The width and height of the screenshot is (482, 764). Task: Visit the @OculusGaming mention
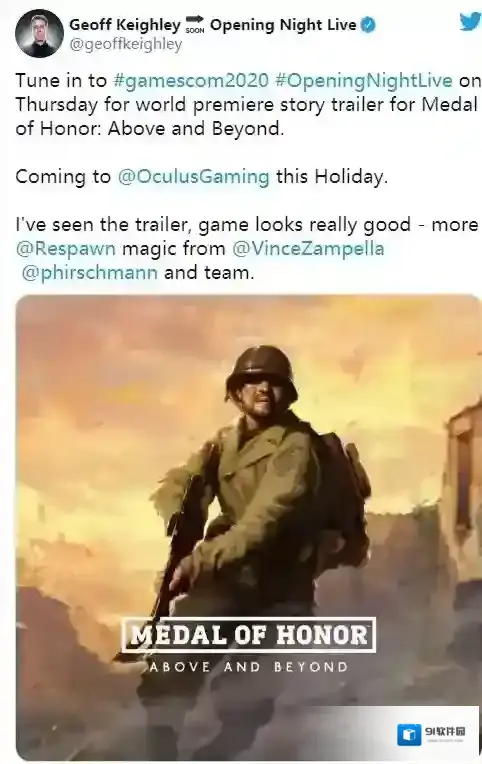click(193, 176)
